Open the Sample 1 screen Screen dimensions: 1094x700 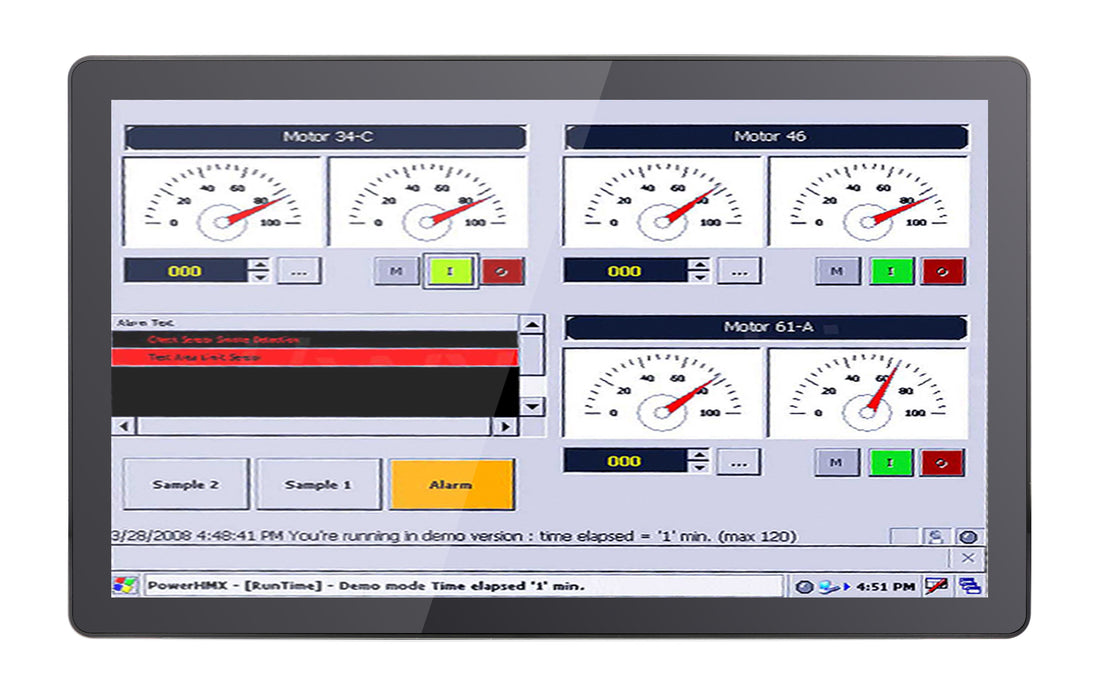point(318,484)
